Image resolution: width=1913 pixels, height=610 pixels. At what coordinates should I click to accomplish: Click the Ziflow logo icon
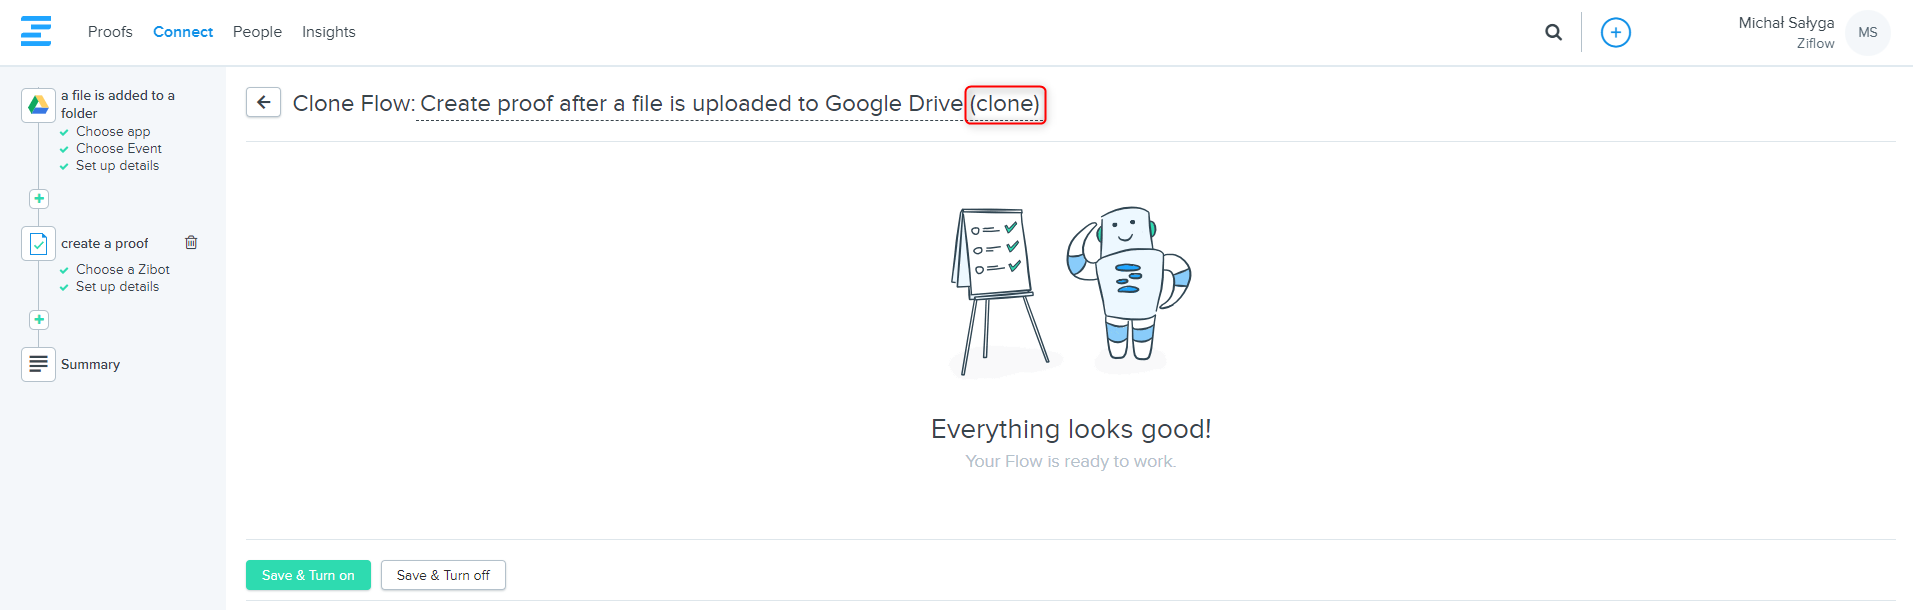click(x=36, y=32)
